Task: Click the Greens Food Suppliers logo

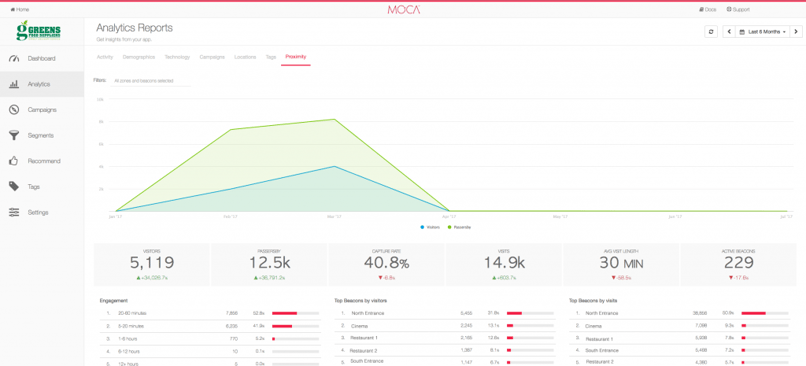Action: pos(39,31)
